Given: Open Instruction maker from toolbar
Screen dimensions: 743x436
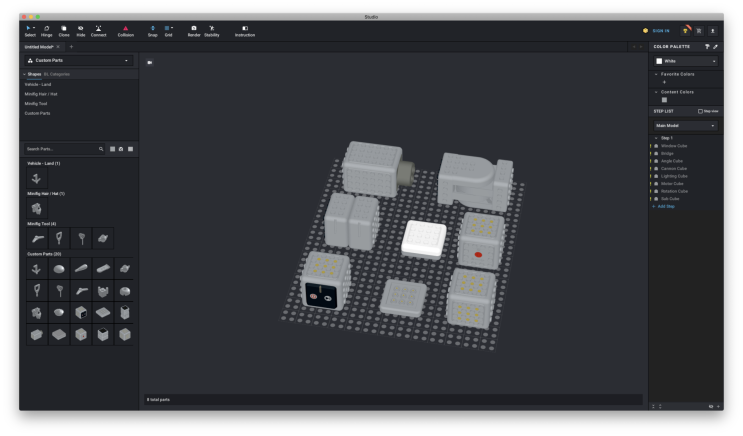Looking at the screenshot, I should point(245,30).
